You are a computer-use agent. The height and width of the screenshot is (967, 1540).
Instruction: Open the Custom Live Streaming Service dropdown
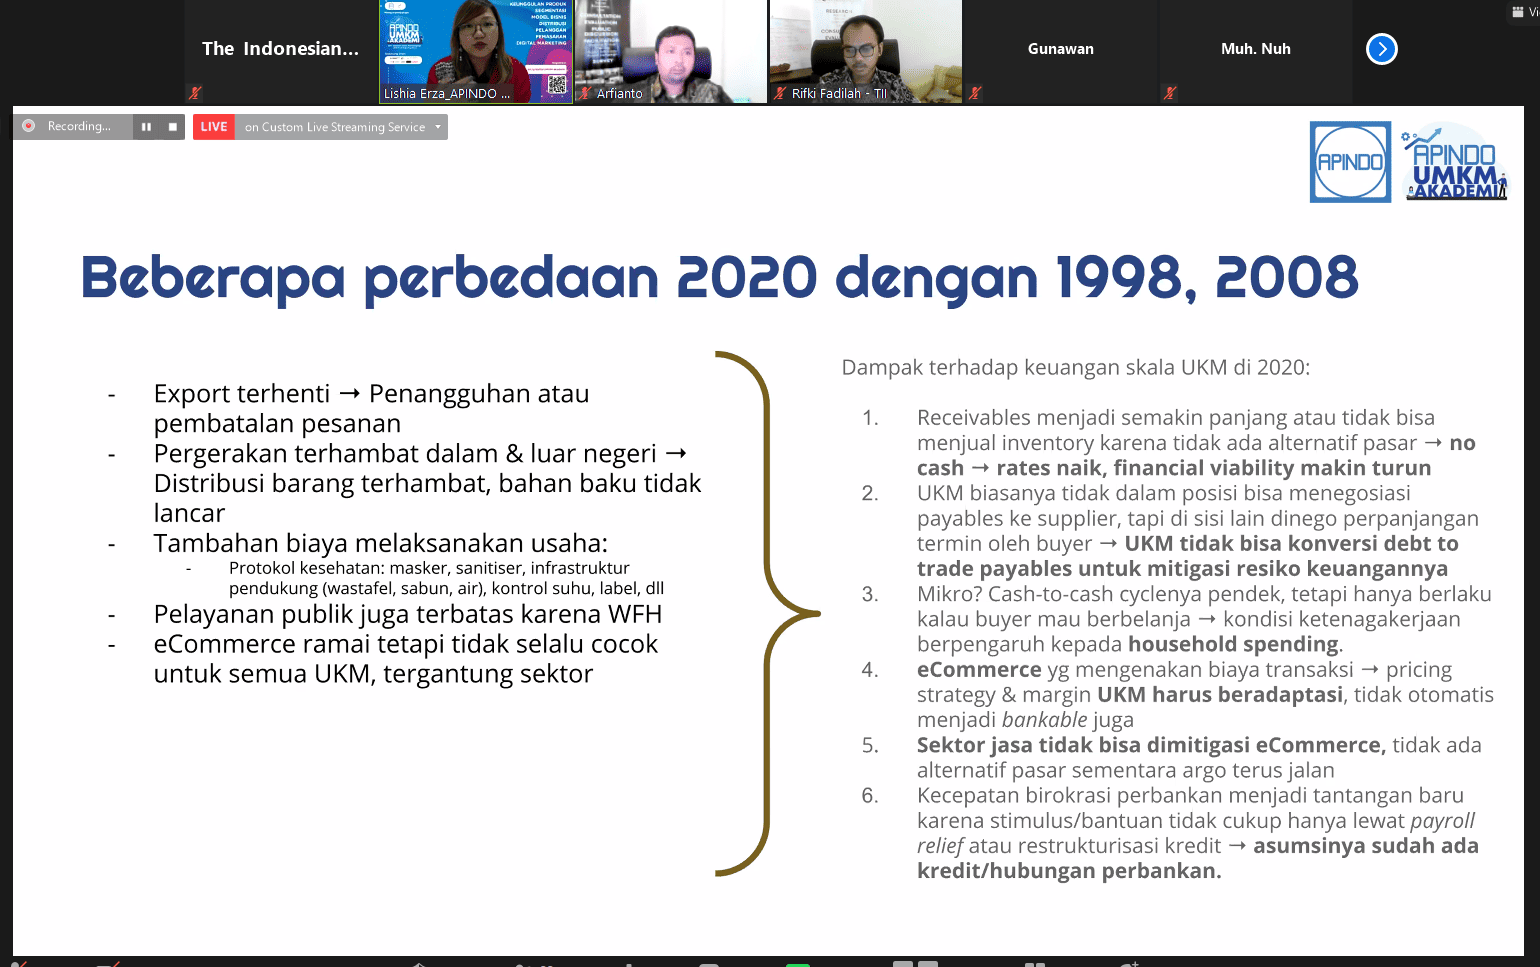[437, 127]
